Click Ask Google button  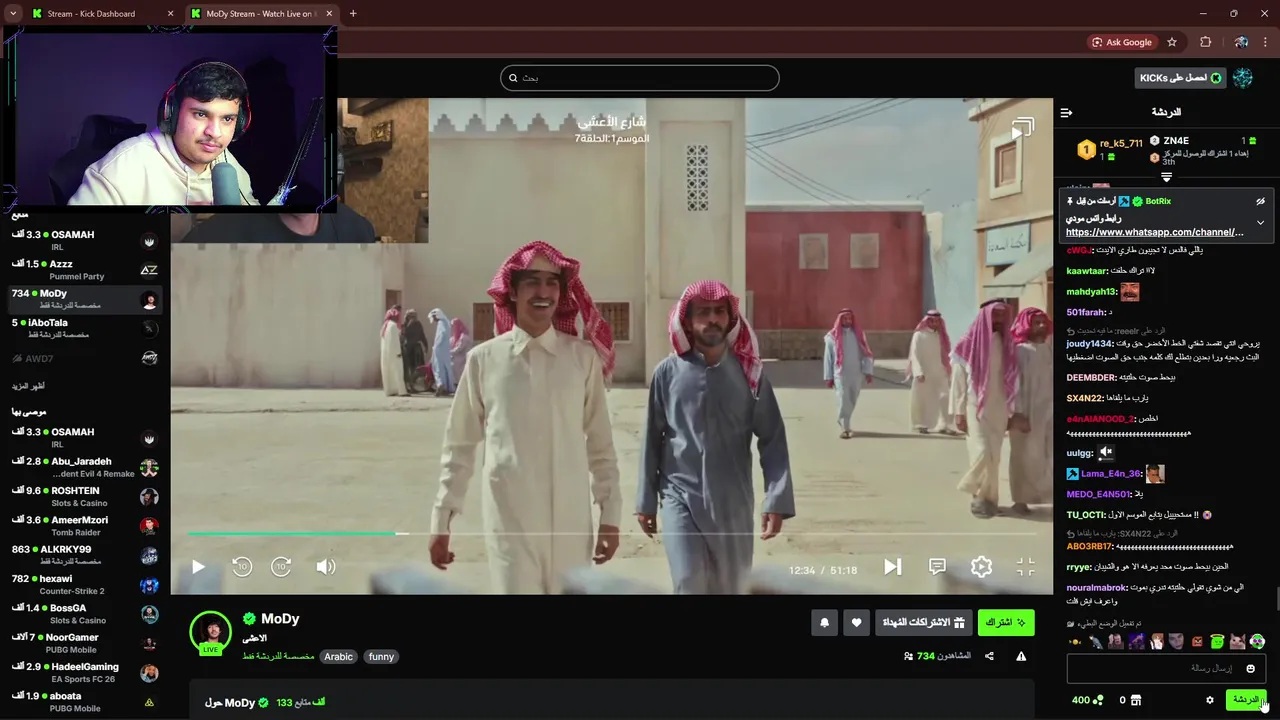click(x=1122, y=42)
